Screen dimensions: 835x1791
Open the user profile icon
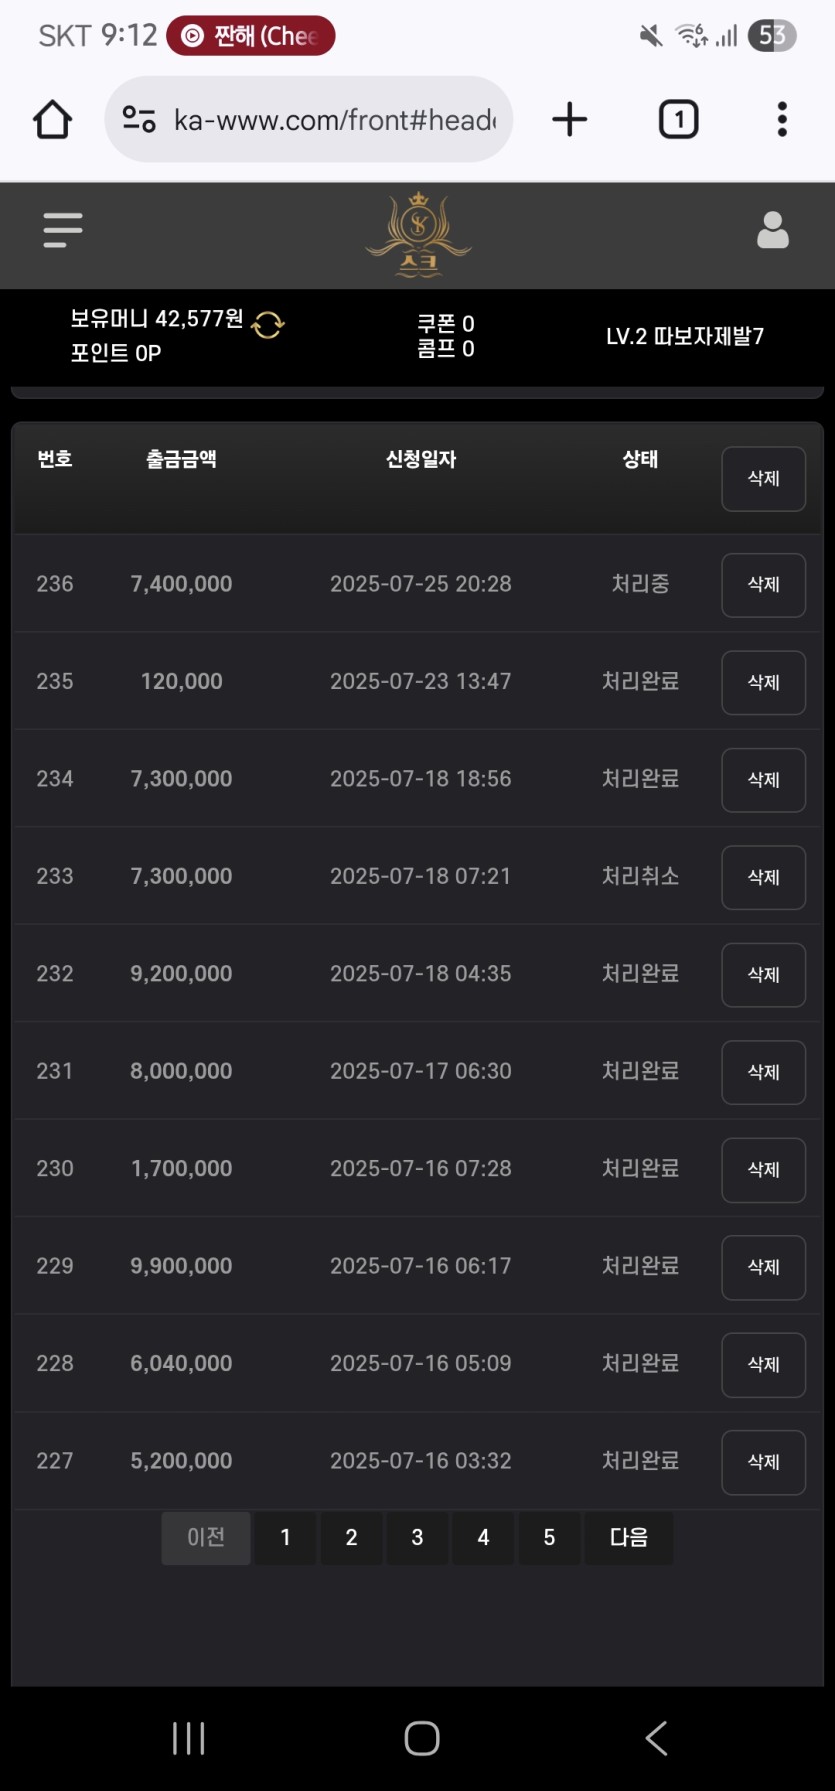pos(772,230)
